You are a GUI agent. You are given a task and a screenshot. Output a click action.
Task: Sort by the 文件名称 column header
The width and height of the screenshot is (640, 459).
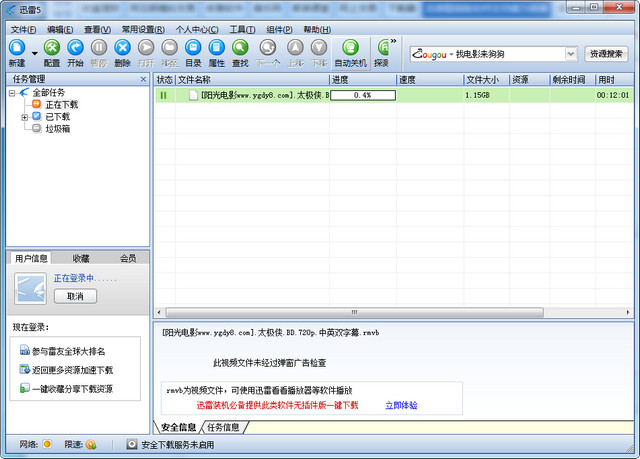[x=252, y=80]
